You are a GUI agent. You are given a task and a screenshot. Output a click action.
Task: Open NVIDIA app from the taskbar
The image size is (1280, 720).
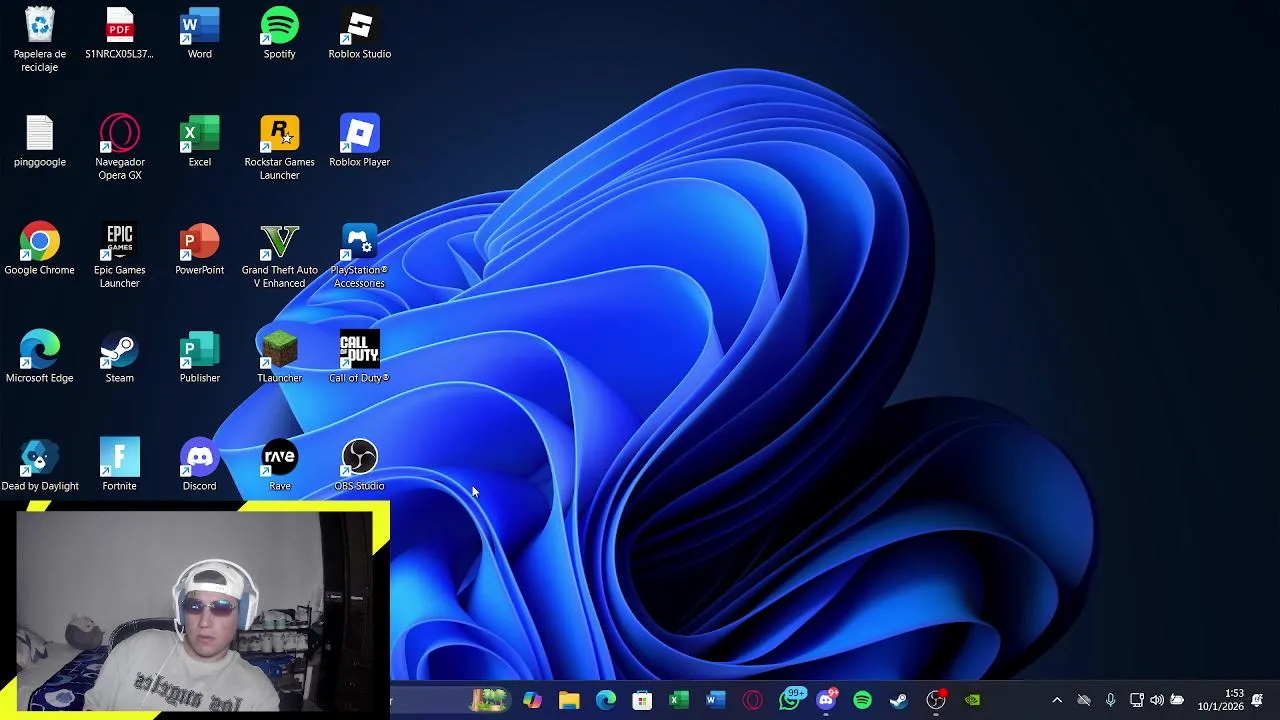pyautogui.click(x=972, y=700)
